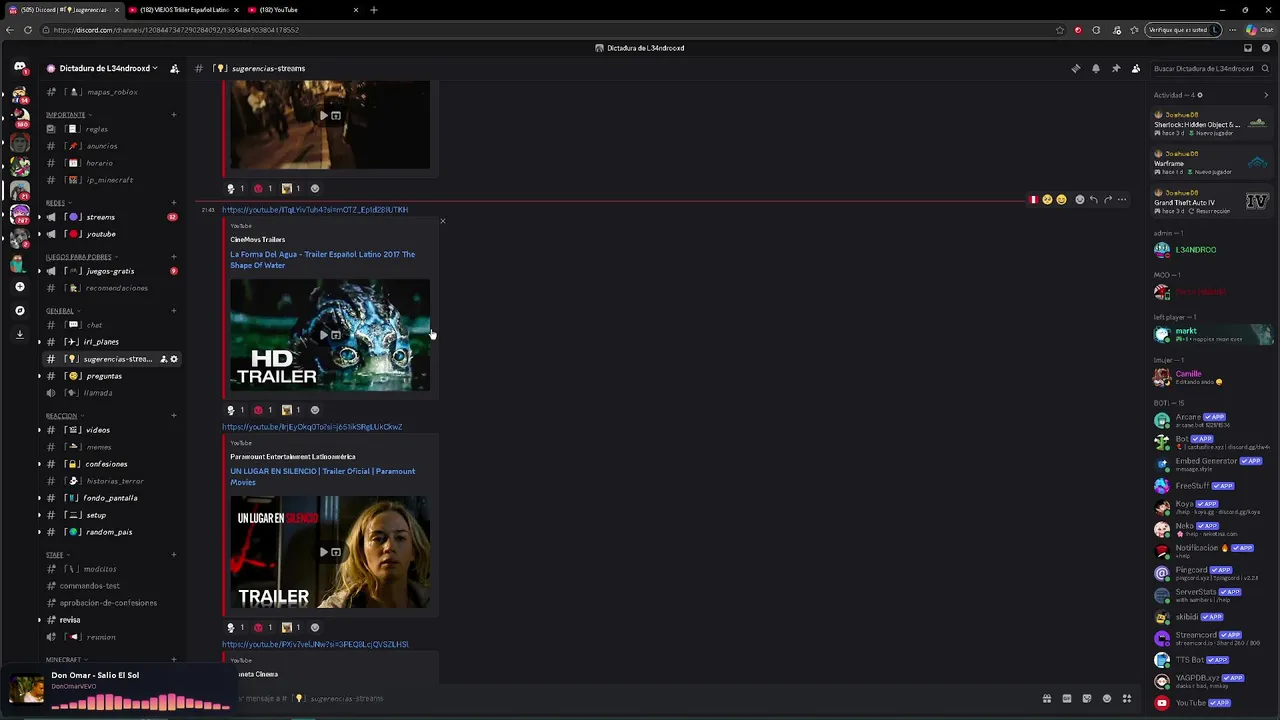This screenshot has width=1280, height=720.
Task: Open add reaction picker on hovered message
Action: (x=1079, y=200)
